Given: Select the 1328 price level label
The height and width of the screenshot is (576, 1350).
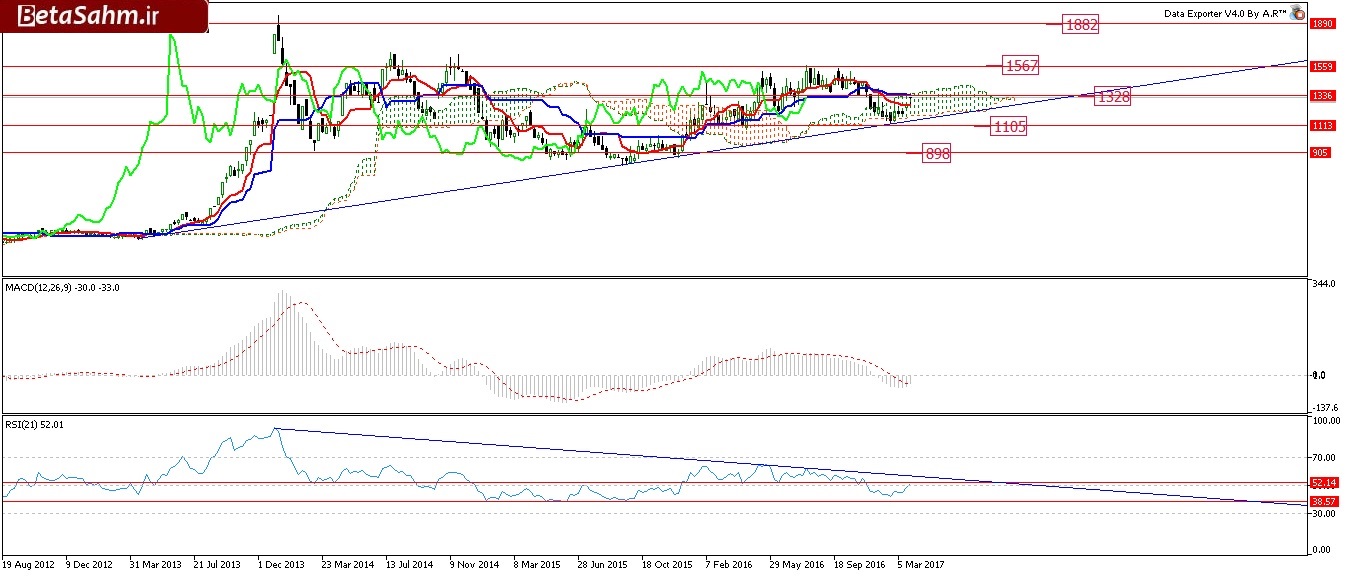Looking at the screenshot, I should click(x=1113, y=96).
